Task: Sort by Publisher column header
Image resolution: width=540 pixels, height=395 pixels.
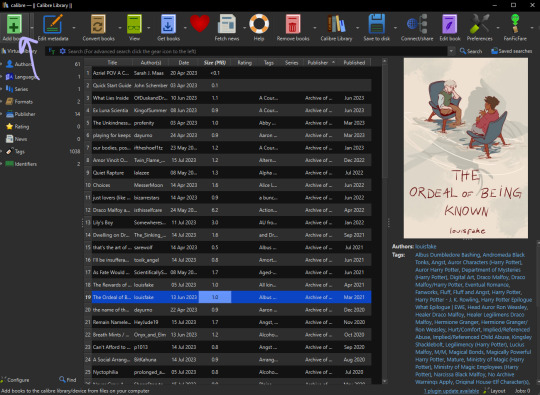Action: (321, 62)
